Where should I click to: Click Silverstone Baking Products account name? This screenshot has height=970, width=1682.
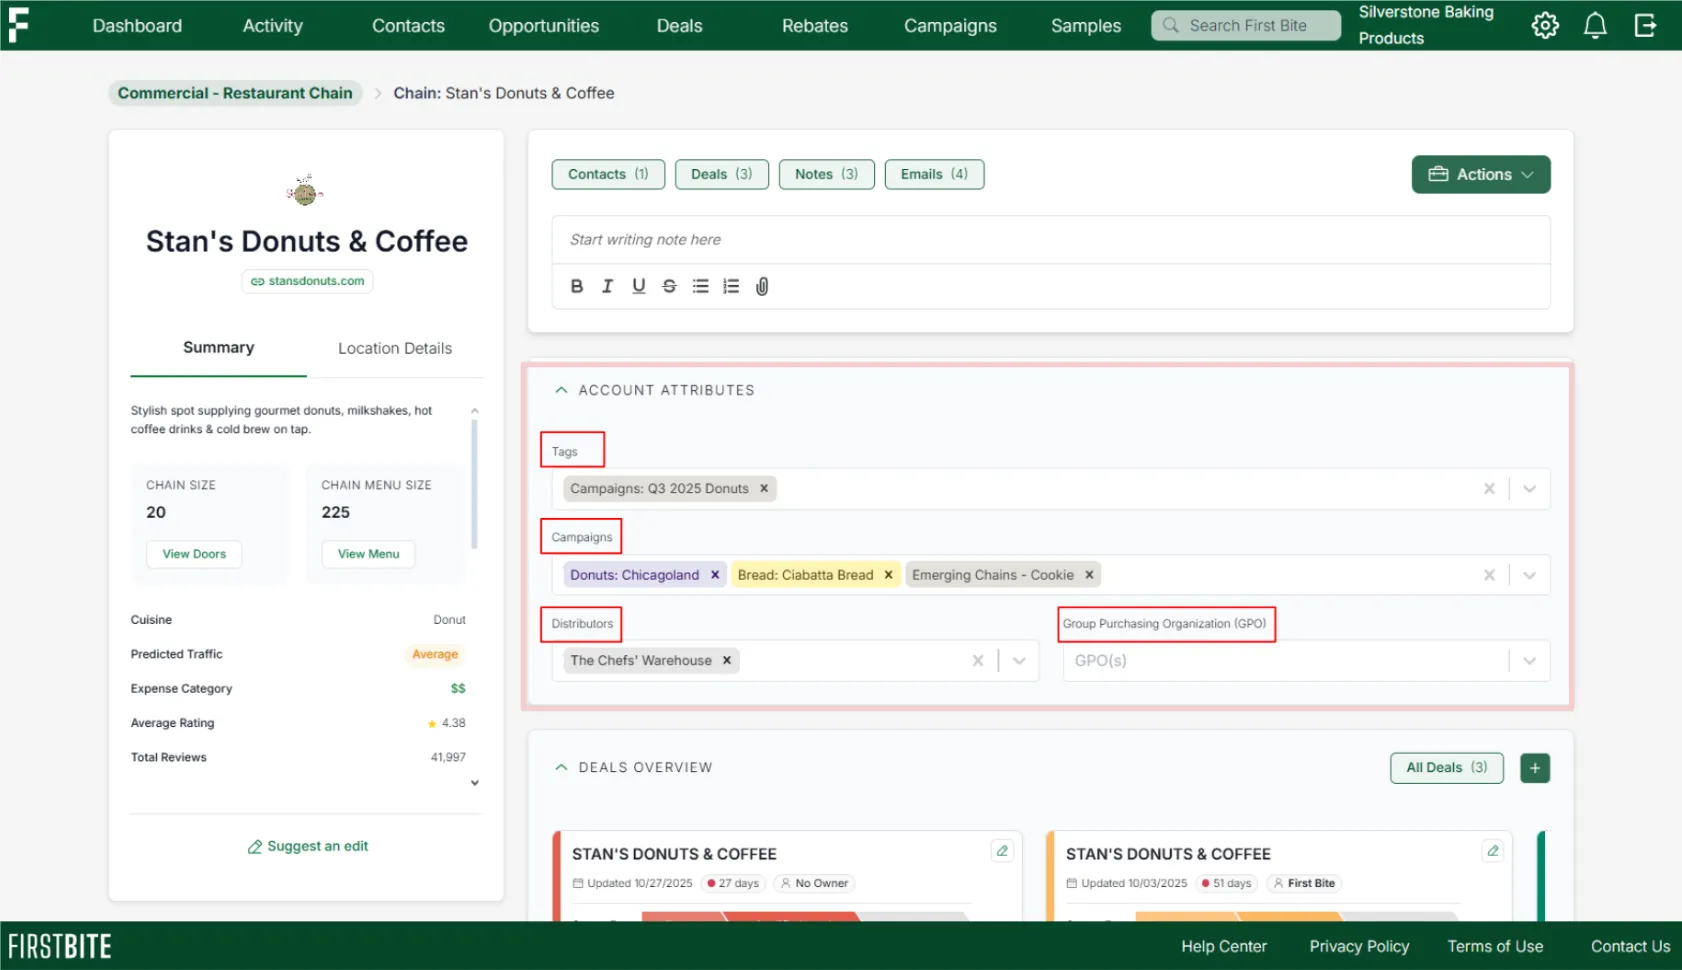1426,25
